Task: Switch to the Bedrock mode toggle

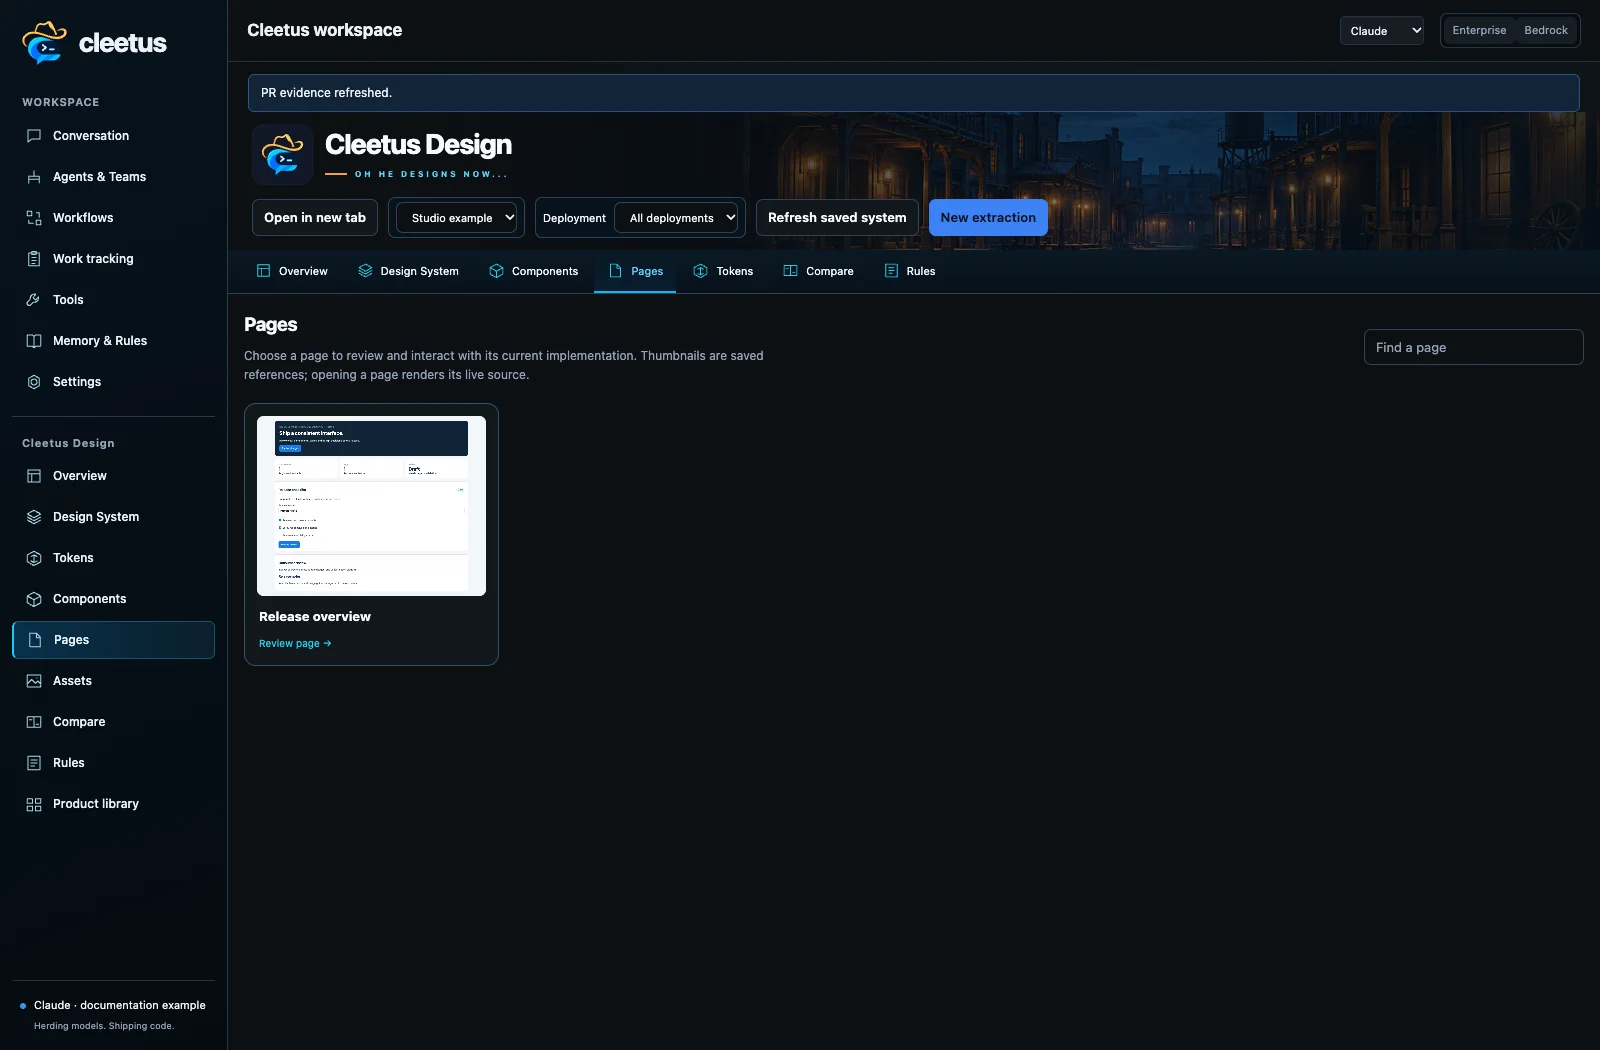Action: (1545, 30)
